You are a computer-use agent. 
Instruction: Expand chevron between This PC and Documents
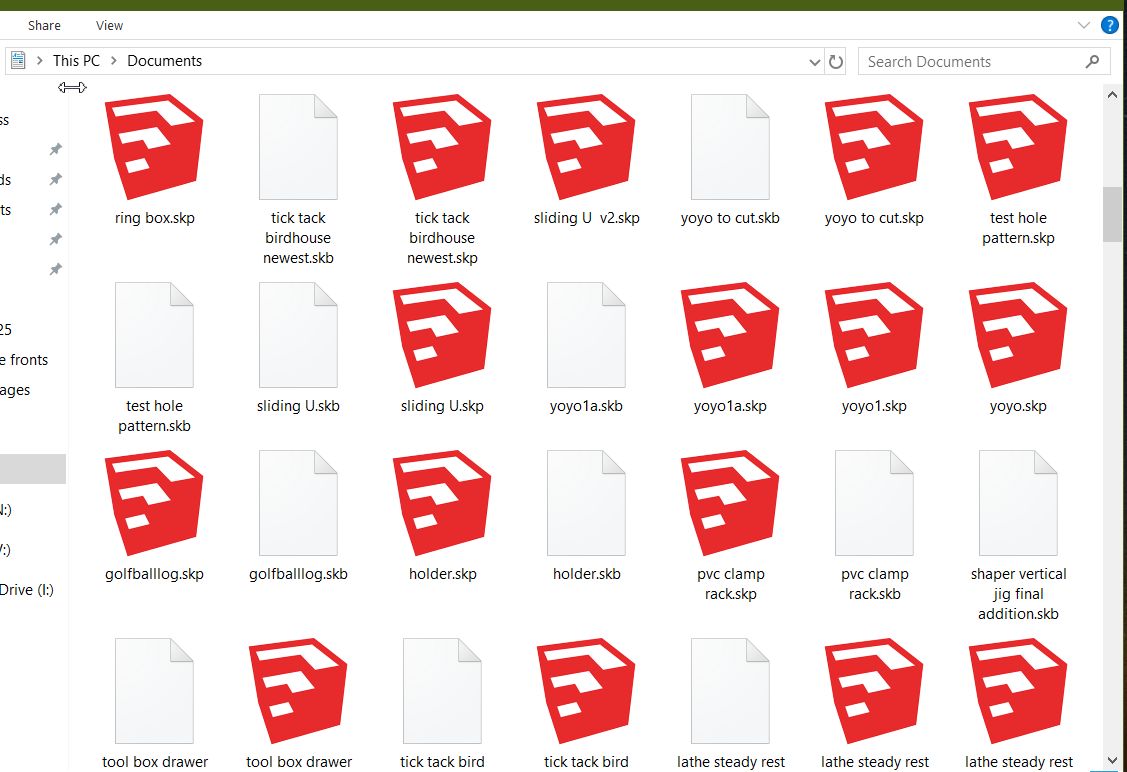(x=114, y=61)
